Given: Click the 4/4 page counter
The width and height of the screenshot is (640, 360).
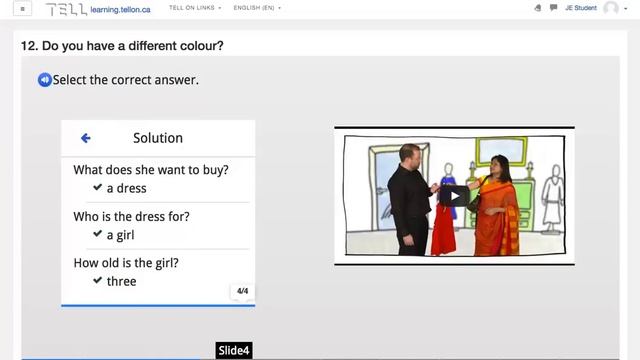Looking at the screenshot, I should [x=242, y=291].
